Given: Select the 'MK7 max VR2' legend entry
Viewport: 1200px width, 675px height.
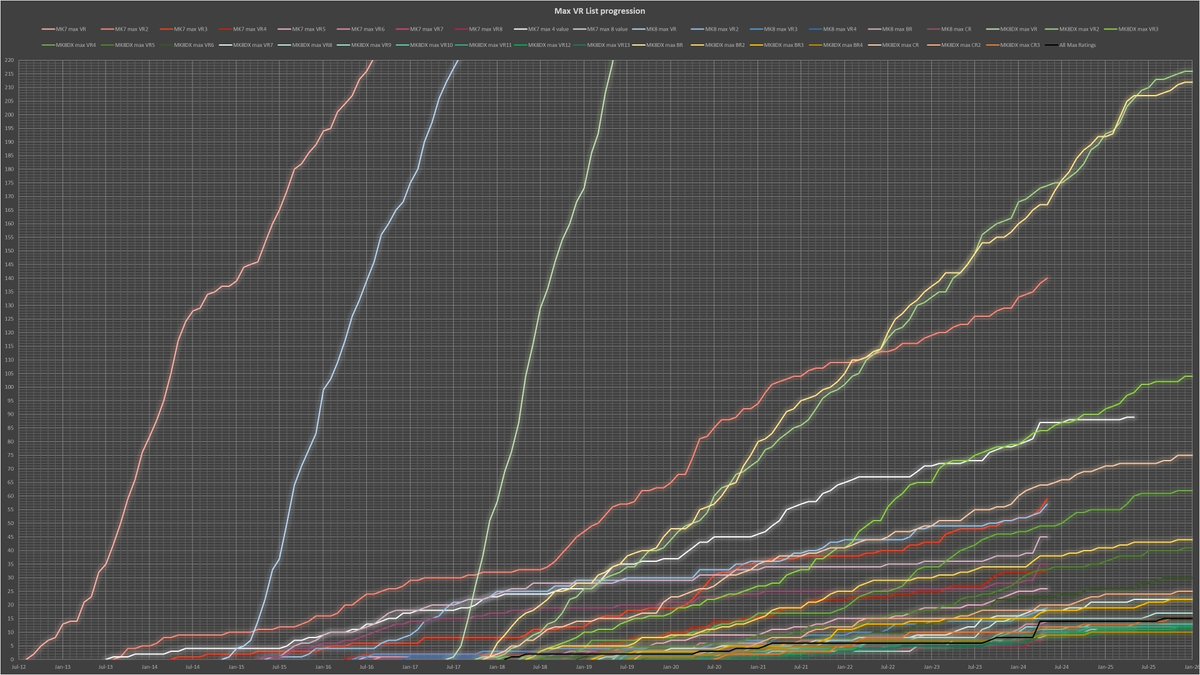Looking at the screenshot, I should (125, 29).
